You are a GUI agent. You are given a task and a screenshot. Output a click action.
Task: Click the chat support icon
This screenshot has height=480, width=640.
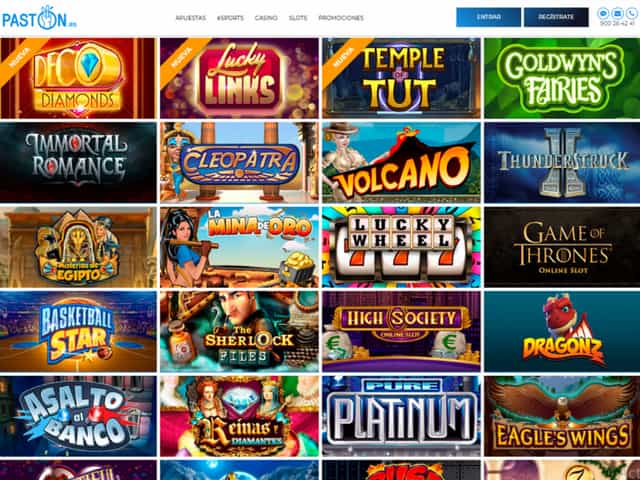(603, 13)
